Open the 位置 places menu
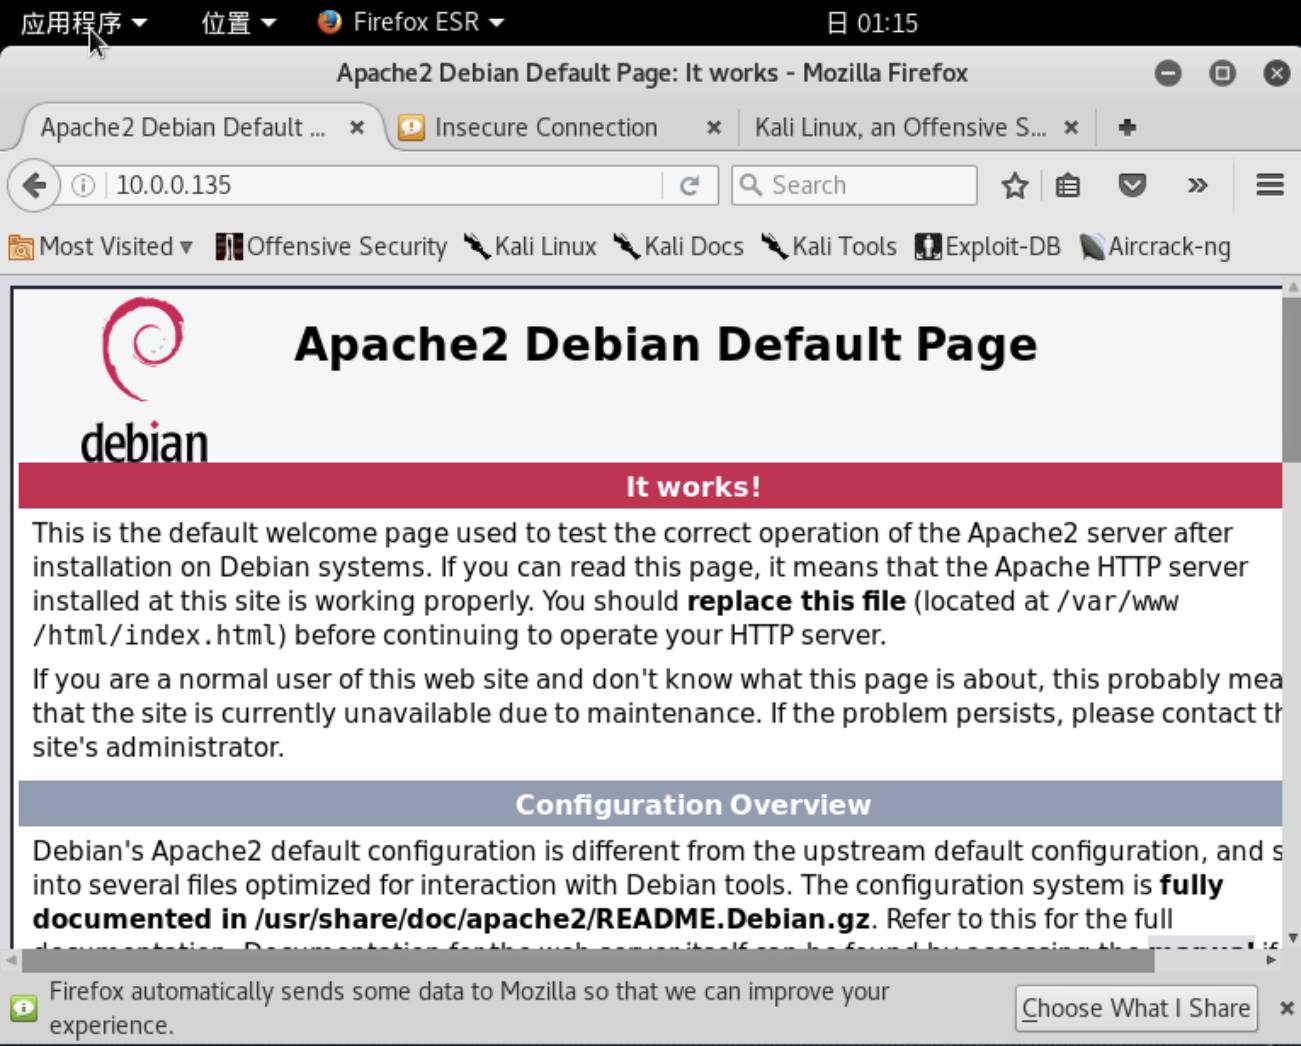This screenshot has width=1301, height=1046. tap(238, 22)
